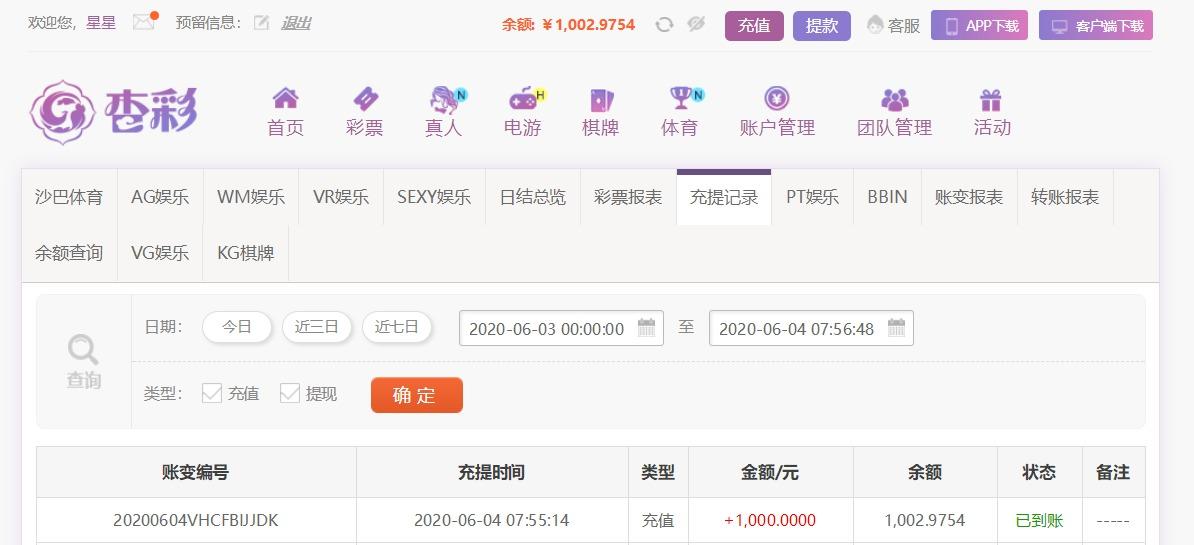Switch to 彩票报表 tab

pos(628,197)
